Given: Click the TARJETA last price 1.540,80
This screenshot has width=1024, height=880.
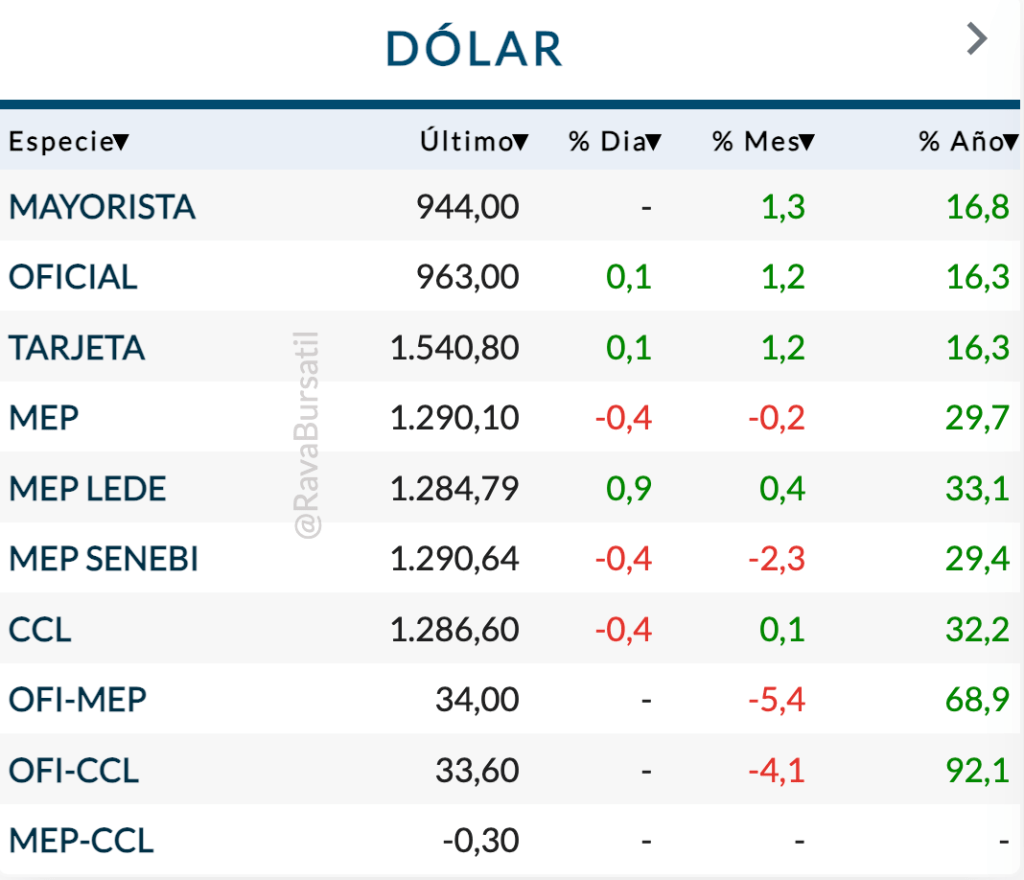Looking at the screenshot, I should pyautogui.click(x=455, y=348).
